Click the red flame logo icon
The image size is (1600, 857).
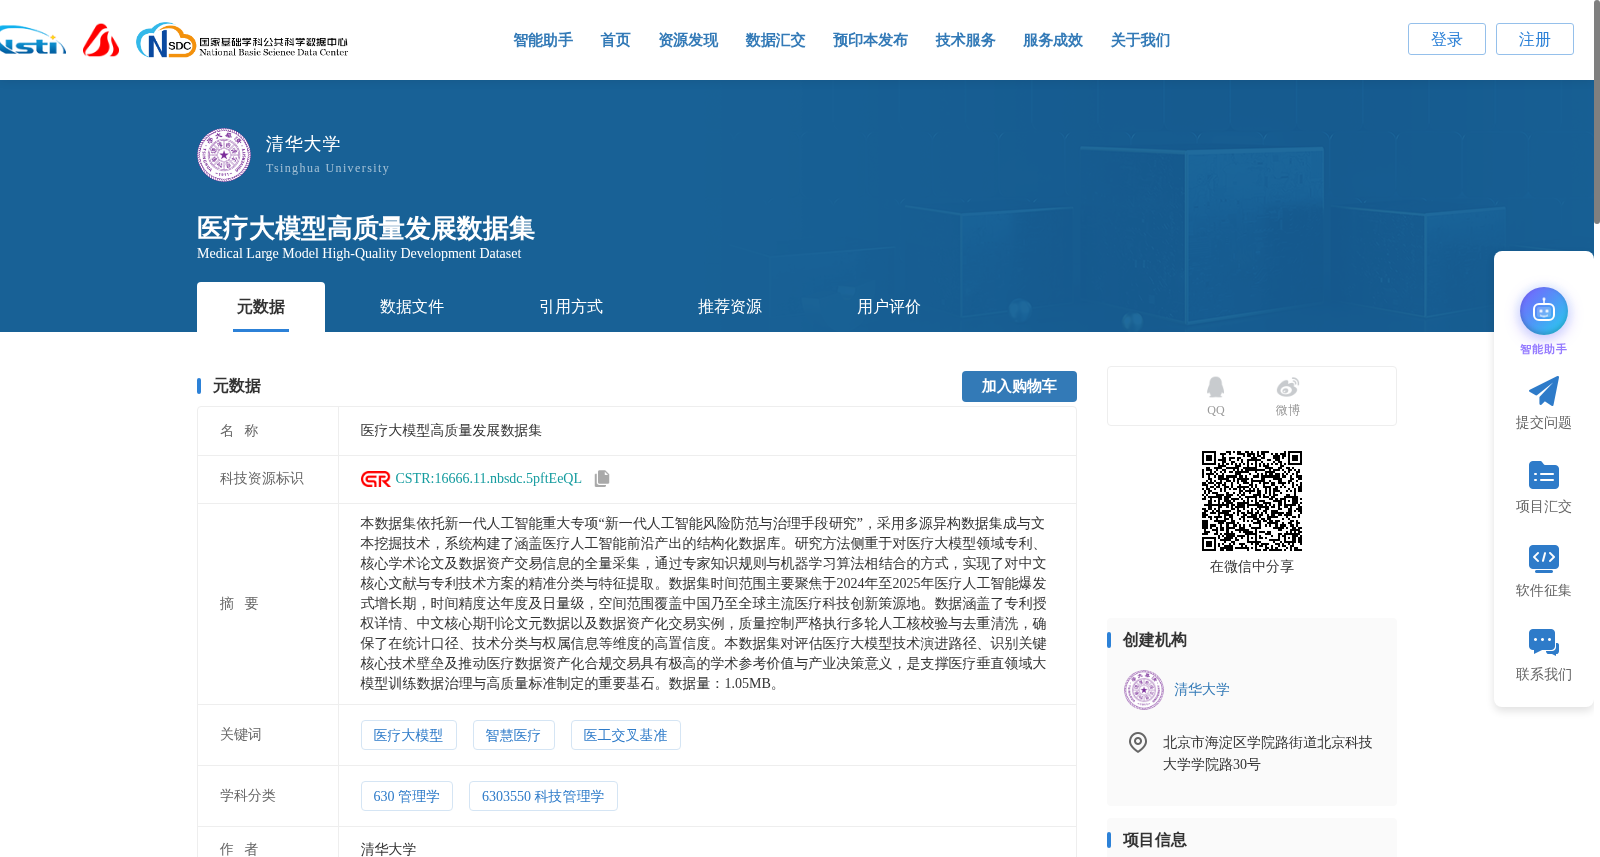click(x=101, y=40)
